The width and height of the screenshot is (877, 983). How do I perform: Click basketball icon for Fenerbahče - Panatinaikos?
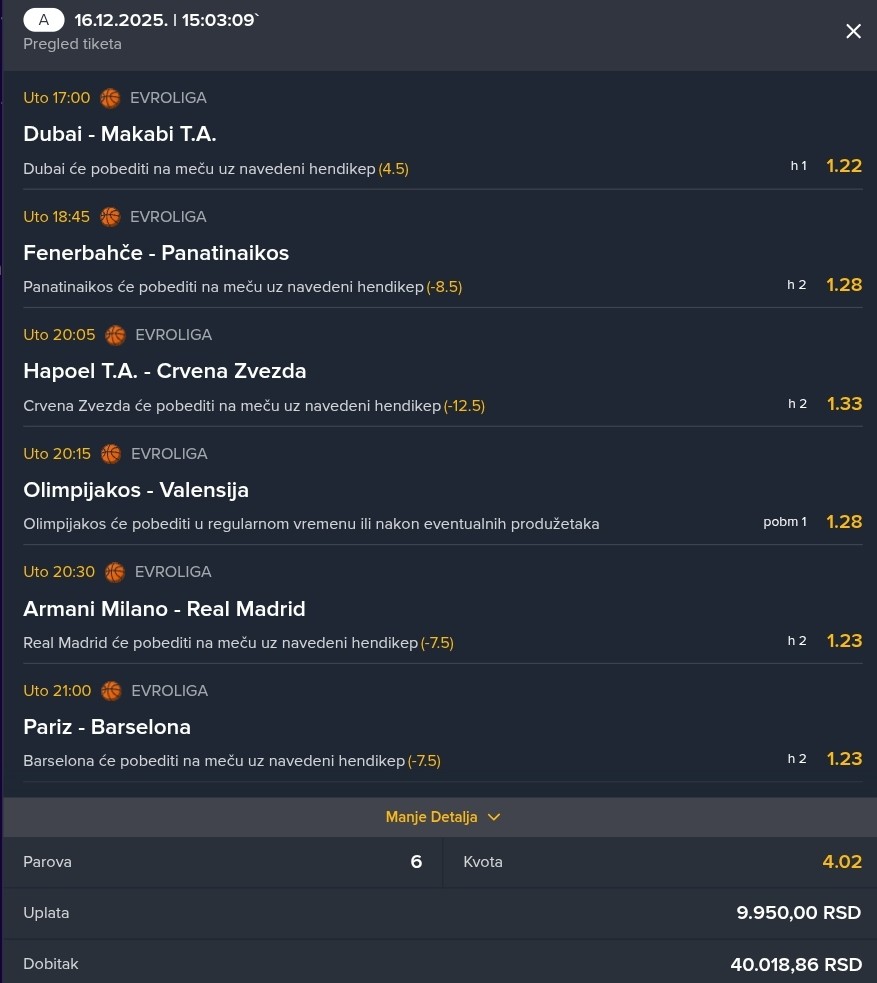point(110,217)
